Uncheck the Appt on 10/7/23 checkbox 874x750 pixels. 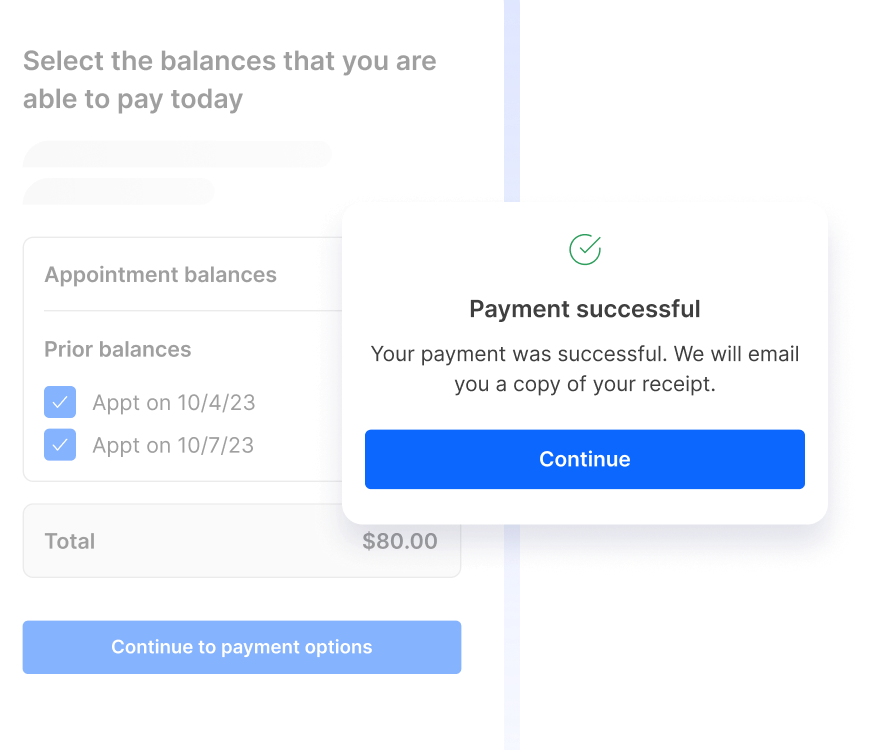coord(60,445)
